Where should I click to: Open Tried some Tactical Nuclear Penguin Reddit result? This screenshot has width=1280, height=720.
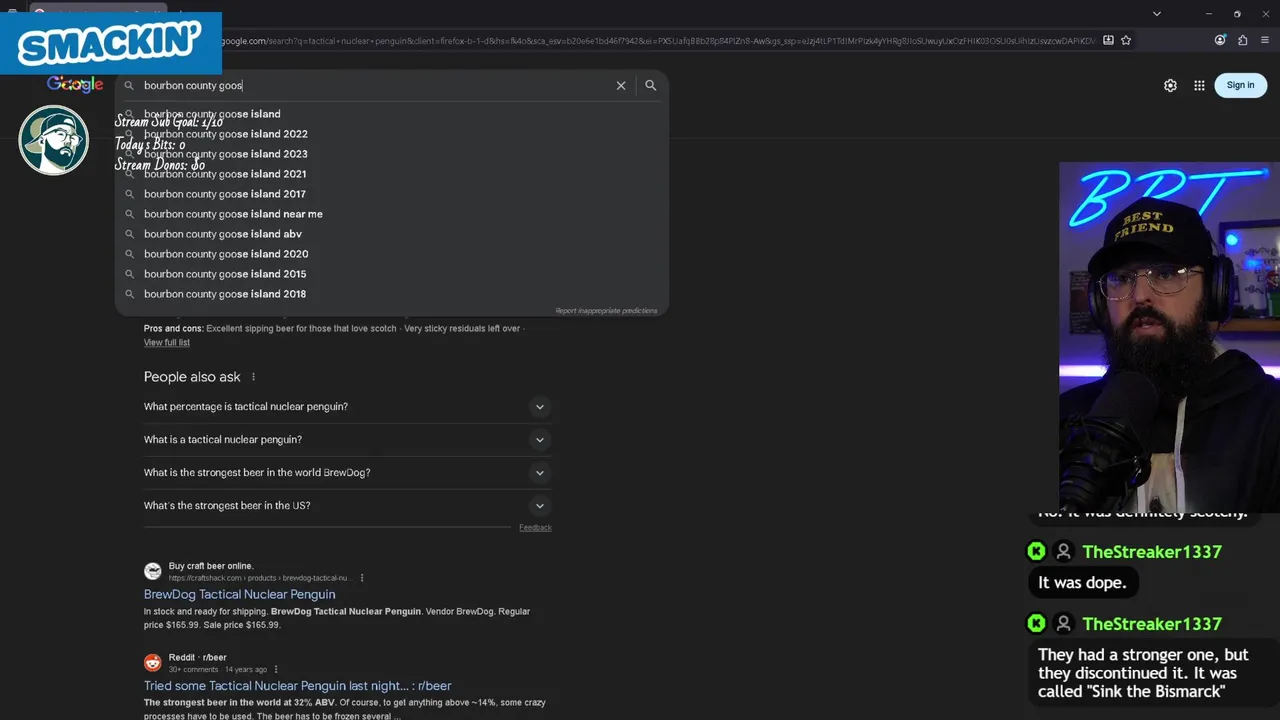coord(297,686)
